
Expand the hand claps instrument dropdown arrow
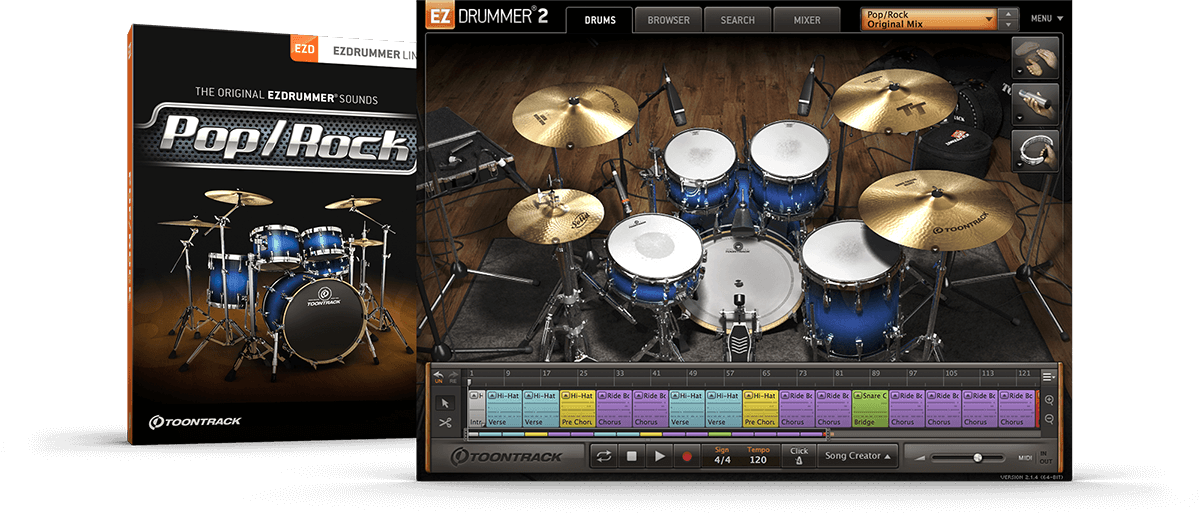[x=1018, y=71]
